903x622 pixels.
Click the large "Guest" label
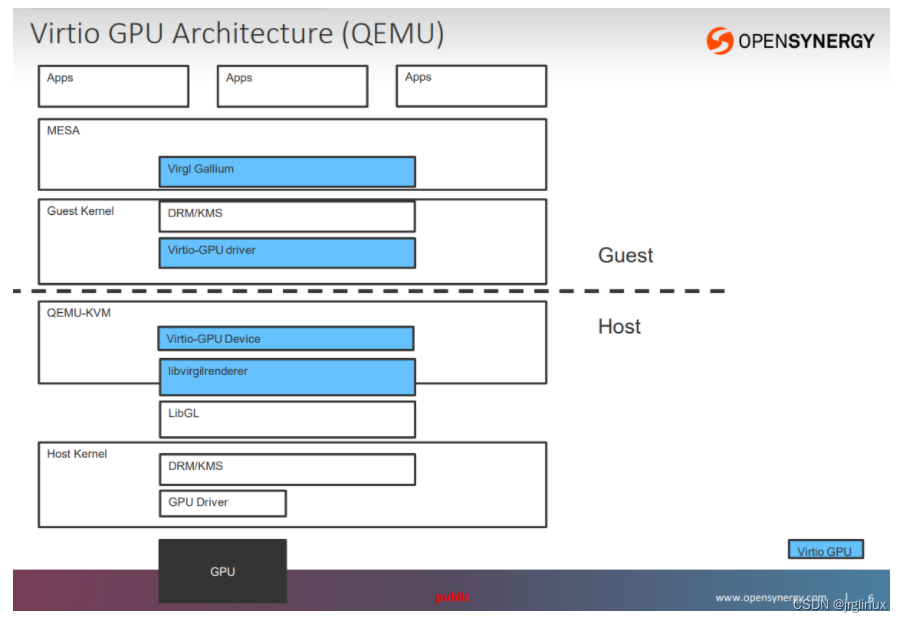tap(625, 255)
